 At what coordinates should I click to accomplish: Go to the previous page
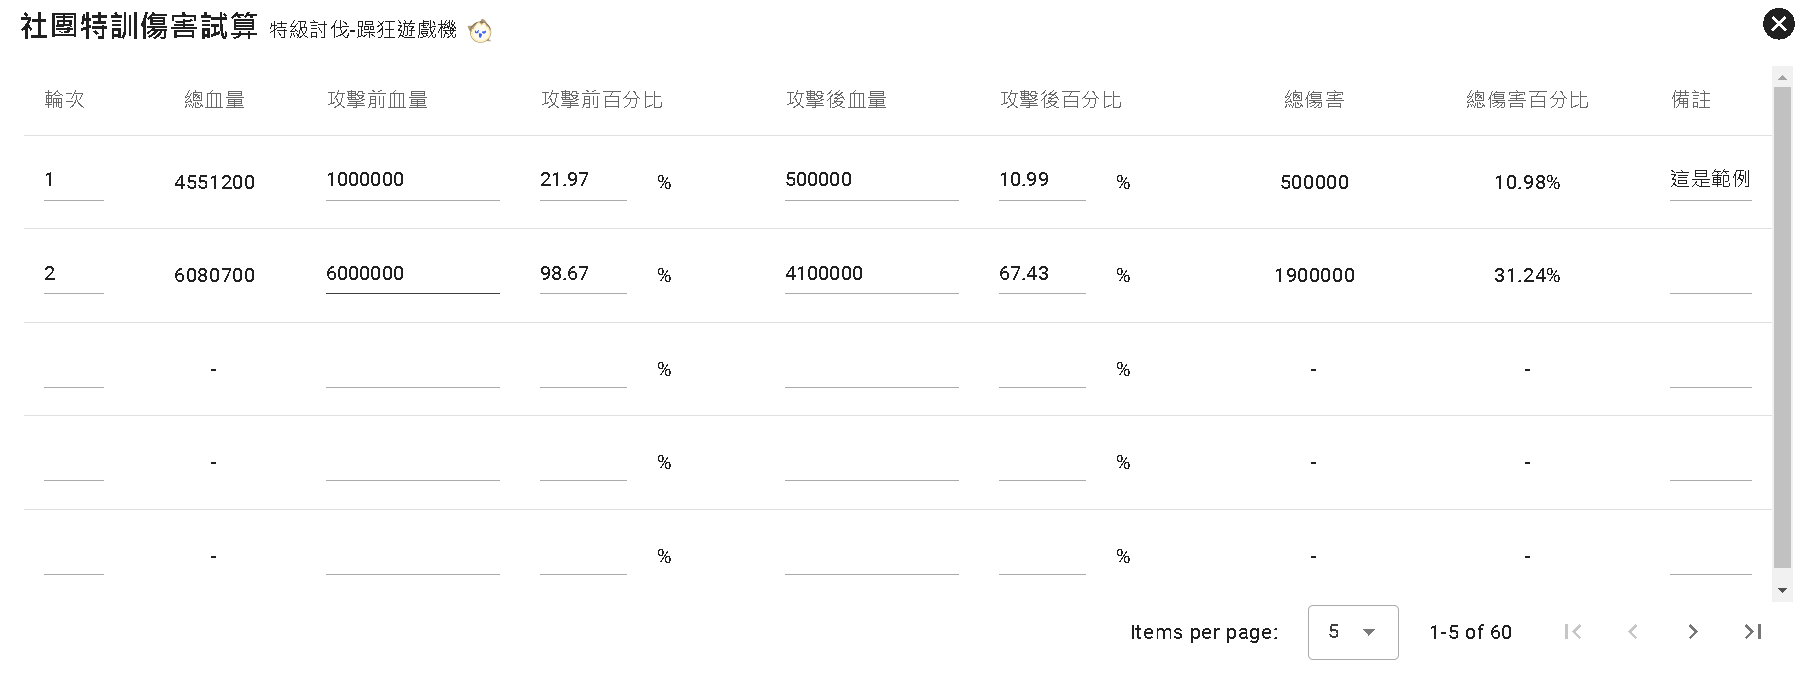[1632, 632]
